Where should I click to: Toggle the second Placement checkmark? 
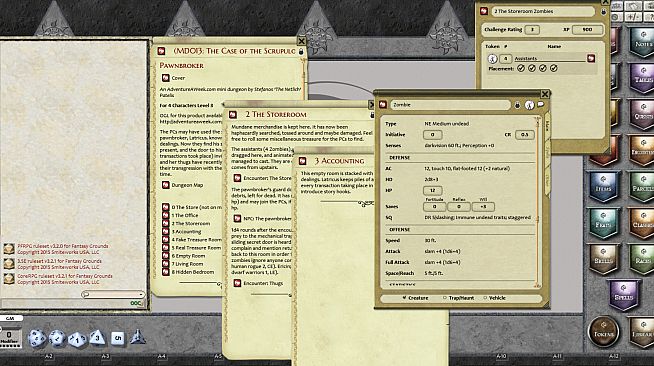532,68
